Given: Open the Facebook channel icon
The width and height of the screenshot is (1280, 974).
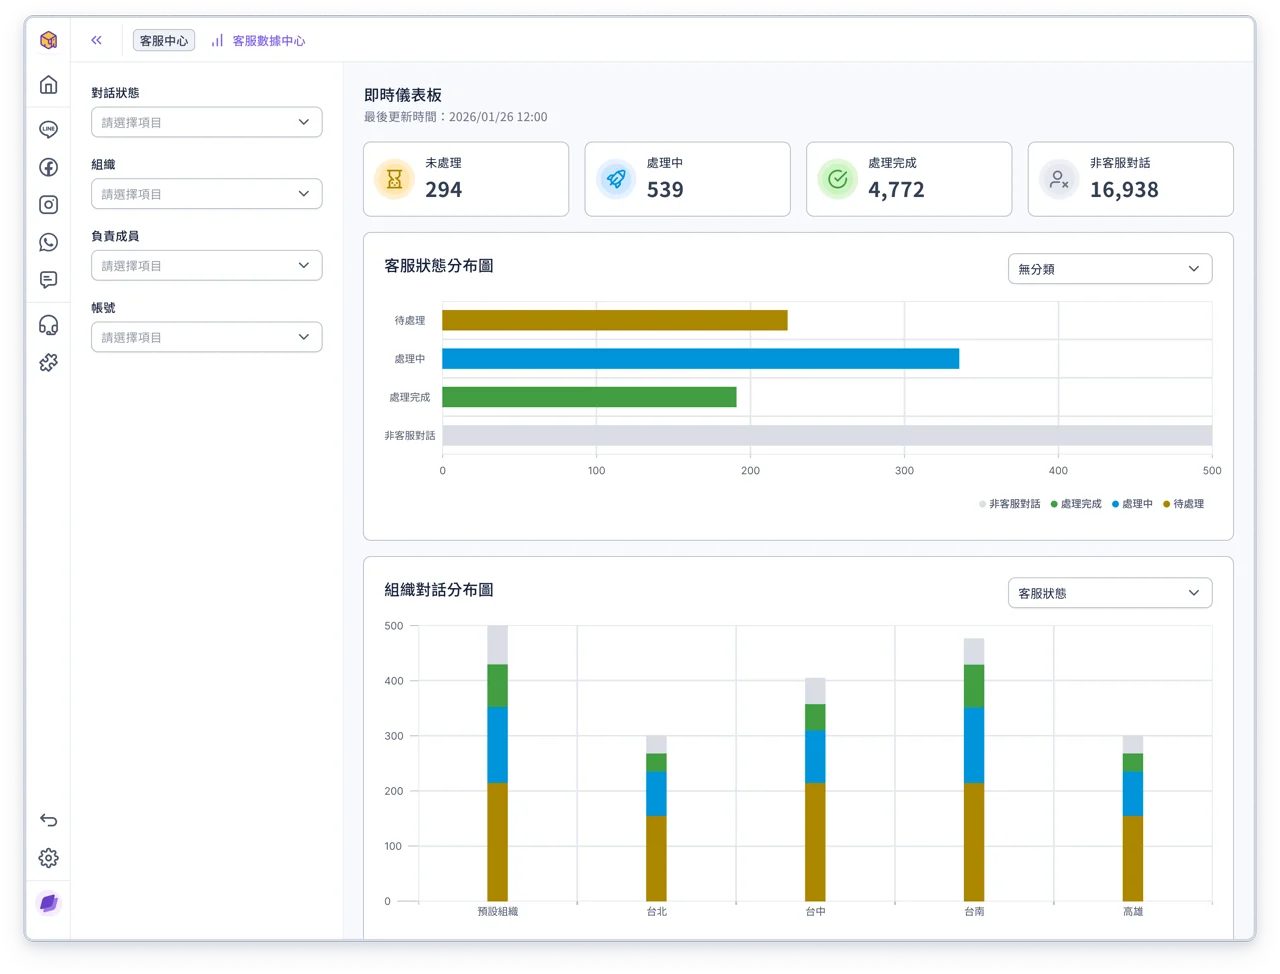Looking at the screenshot, I should pyautogui.click(x=48, y=167).
